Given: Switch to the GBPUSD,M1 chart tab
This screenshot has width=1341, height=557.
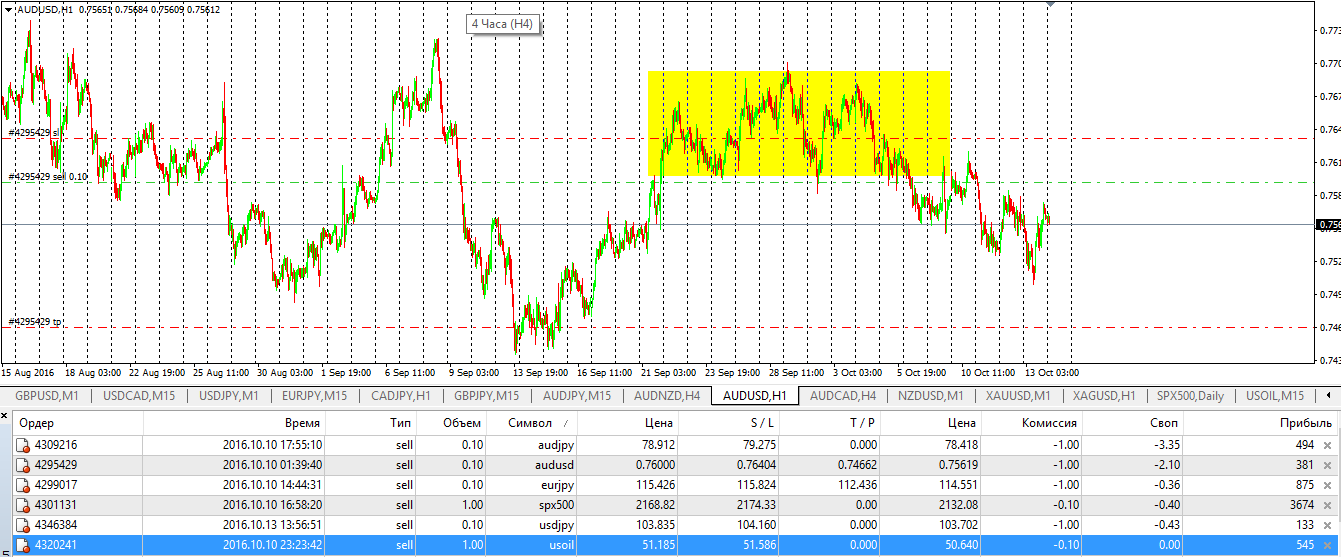Looking at the screenshot, I should tap(45, 395).
